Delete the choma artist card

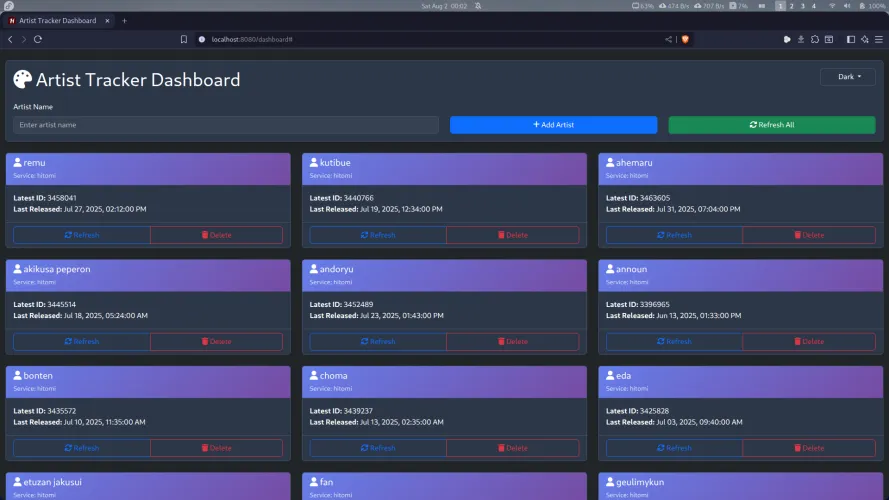tap(513, 448)
